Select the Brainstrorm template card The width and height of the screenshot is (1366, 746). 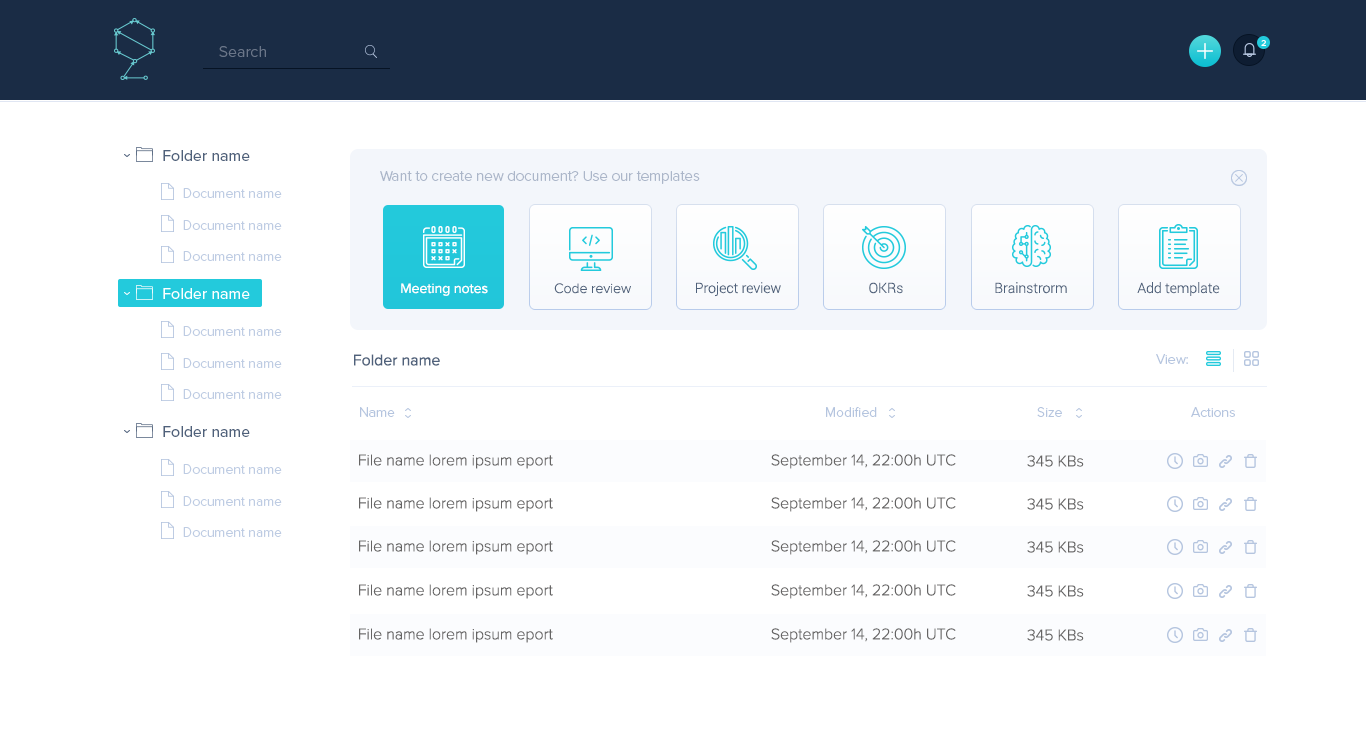1032,257
